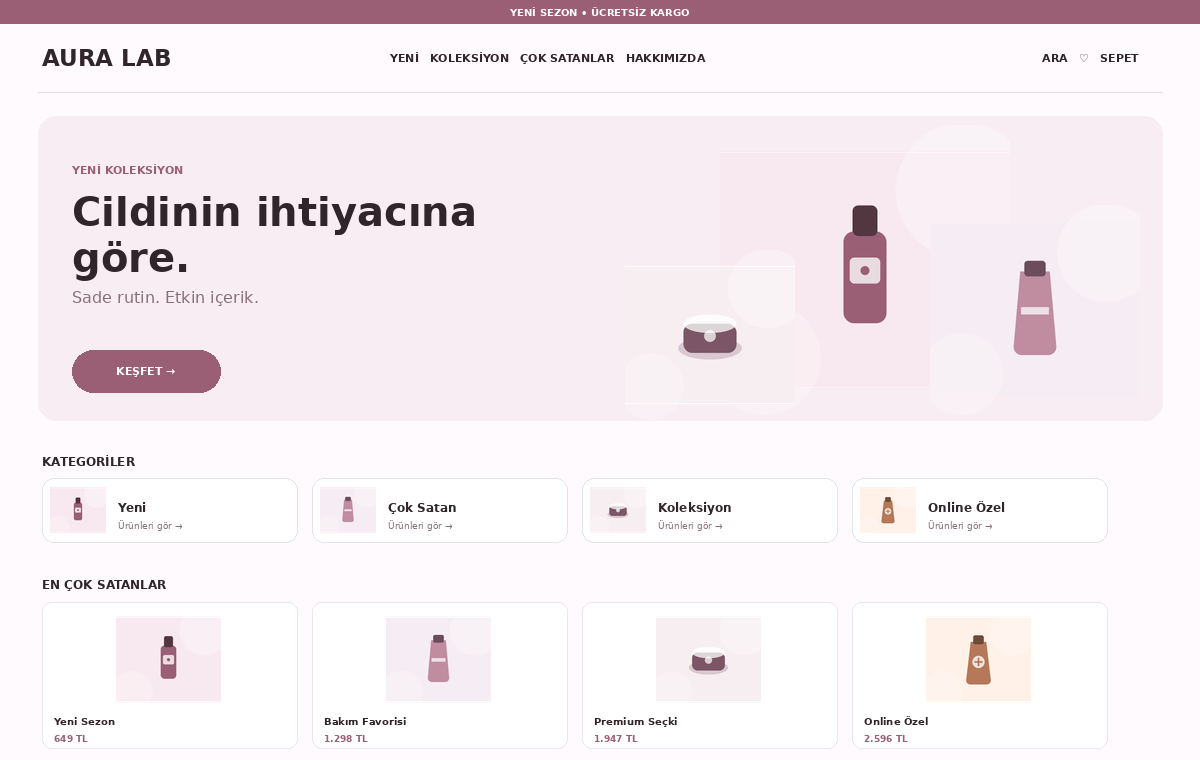1200x760 pixels.
Task: Open the Yeni Sezon product image
Action: click(168, 659)
